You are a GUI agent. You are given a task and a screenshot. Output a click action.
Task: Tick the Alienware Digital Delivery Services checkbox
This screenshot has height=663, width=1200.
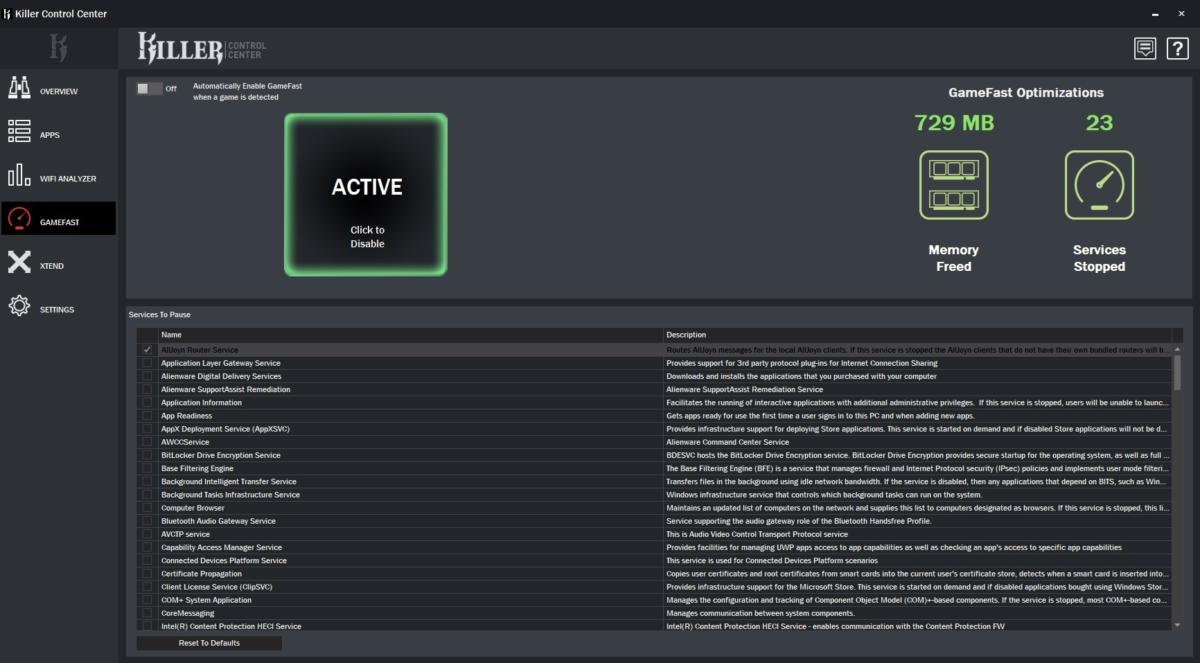point(148,376)
